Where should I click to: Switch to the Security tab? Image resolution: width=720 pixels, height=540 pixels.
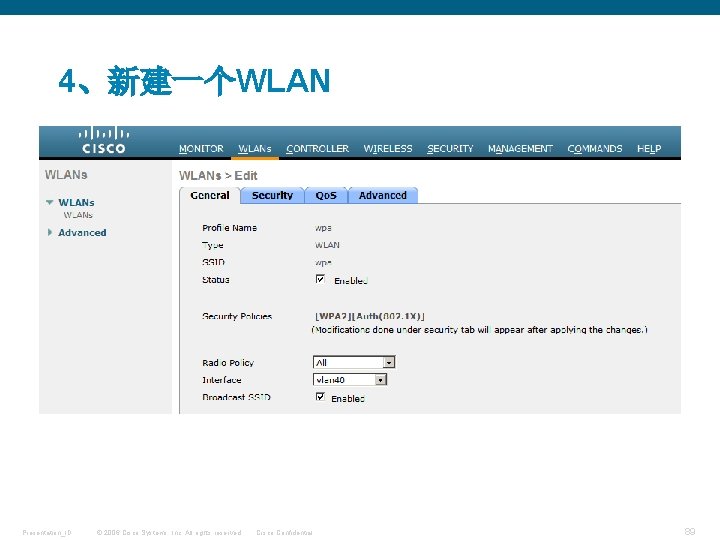click(272, 196)
